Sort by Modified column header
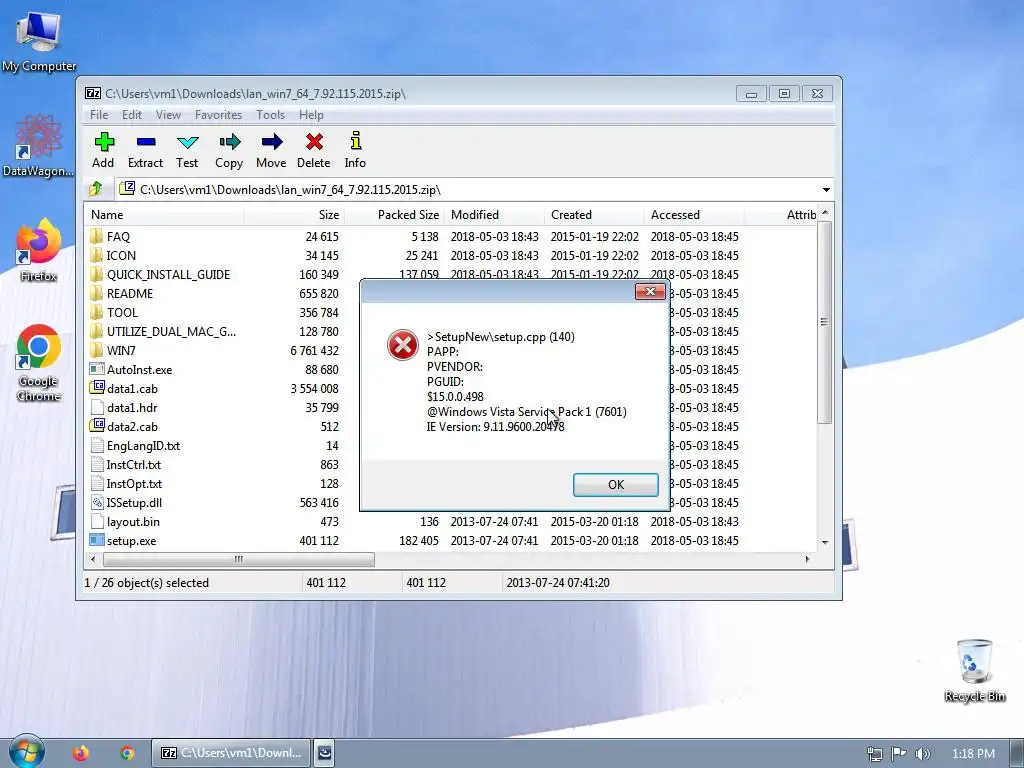The height and width of the screenshot is (768, 1024). 494,215
